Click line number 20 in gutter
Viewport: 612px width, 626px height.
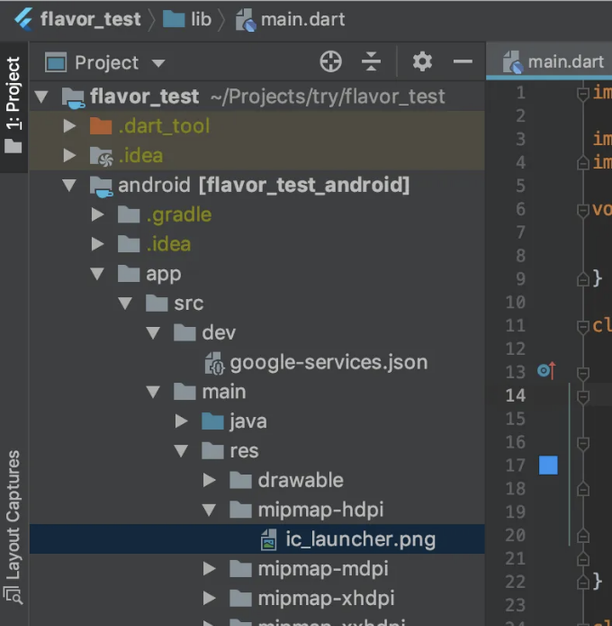[515, 535]
